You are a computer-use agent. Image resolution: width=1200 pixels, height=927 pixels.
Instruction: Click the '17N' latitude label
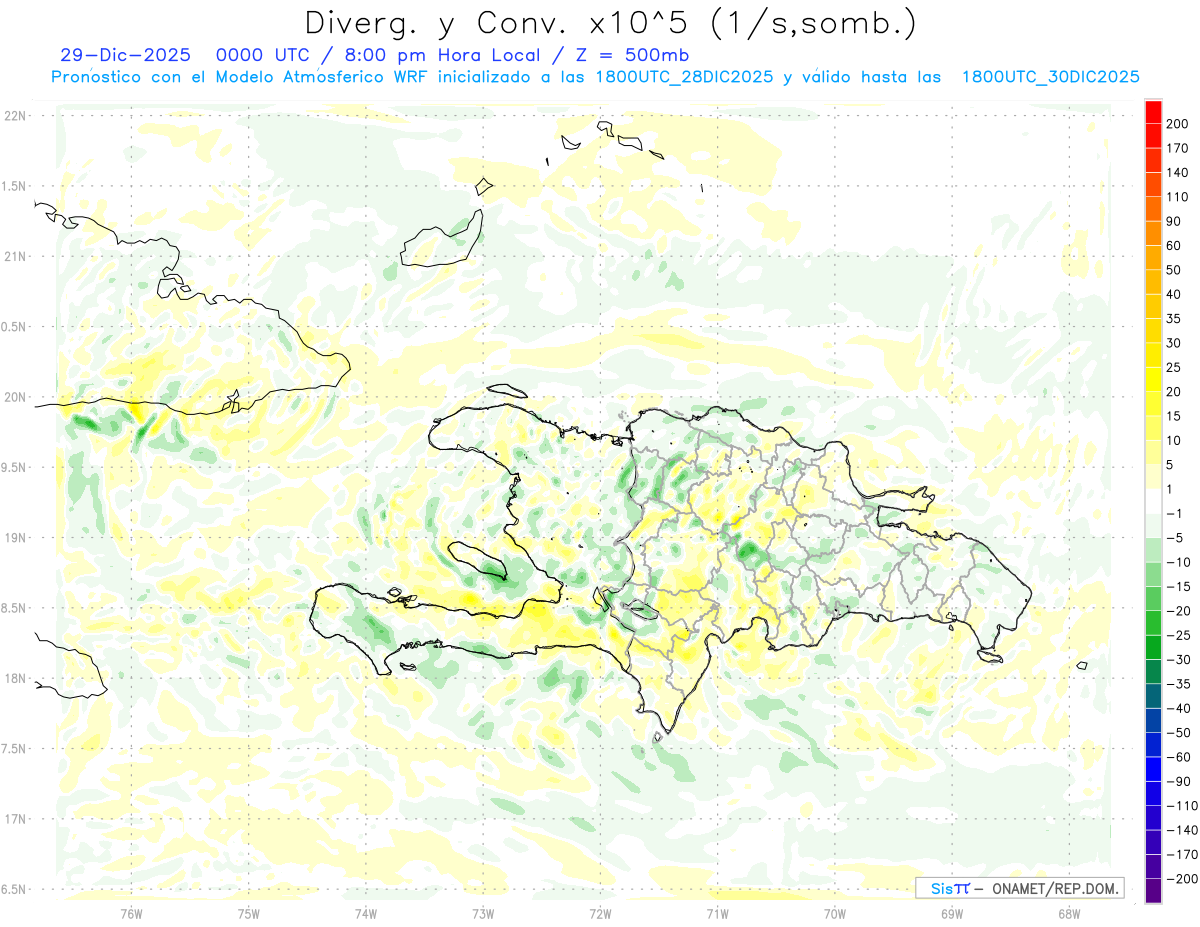pos(14,819)
